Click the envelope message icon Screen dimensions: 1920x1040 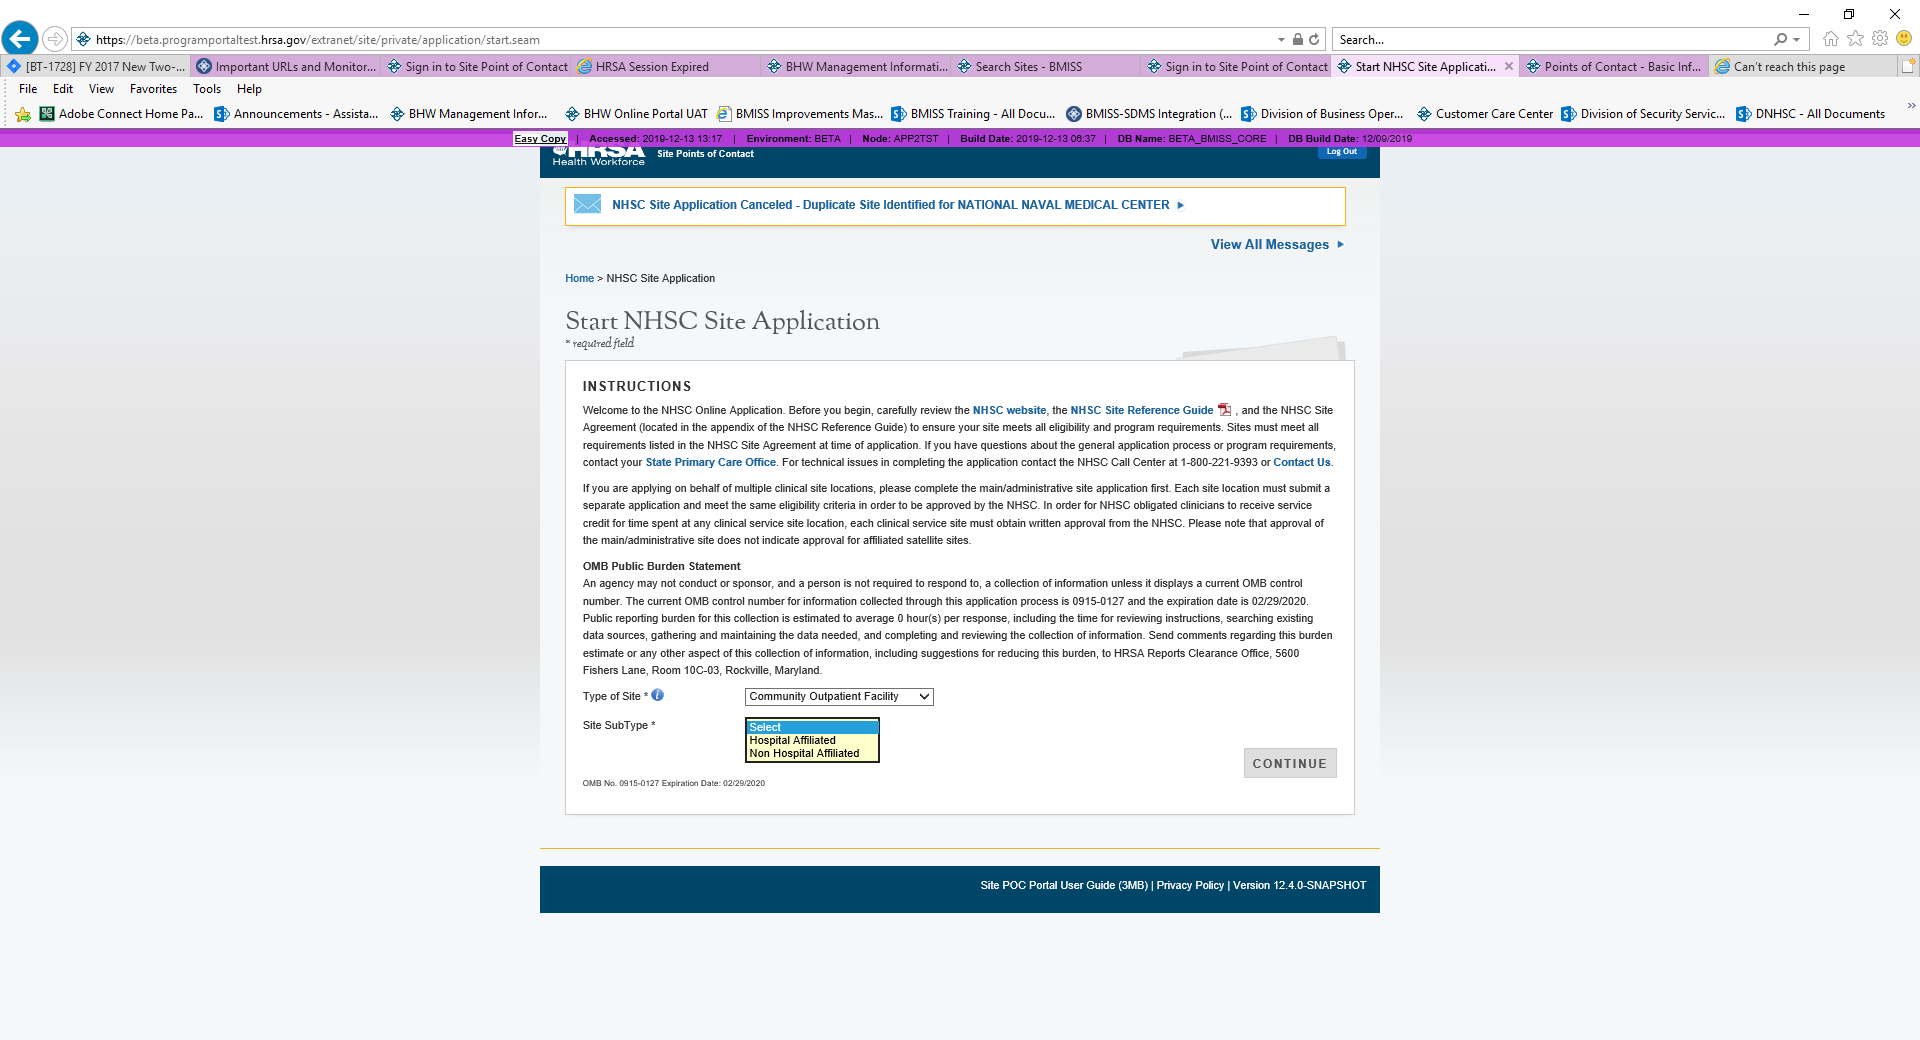[587, 205]
